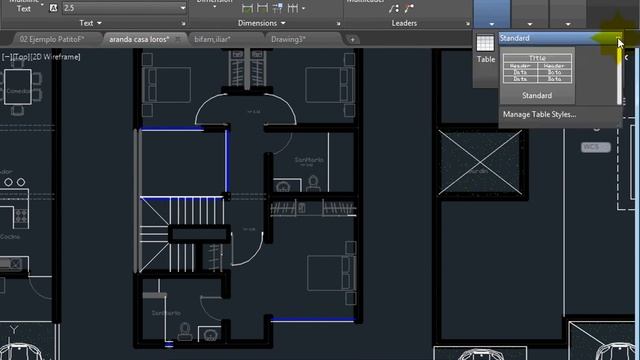This screenshot has width=640, height=360.
Task: Click the table style list scrollbar
Action: [619, 76]
